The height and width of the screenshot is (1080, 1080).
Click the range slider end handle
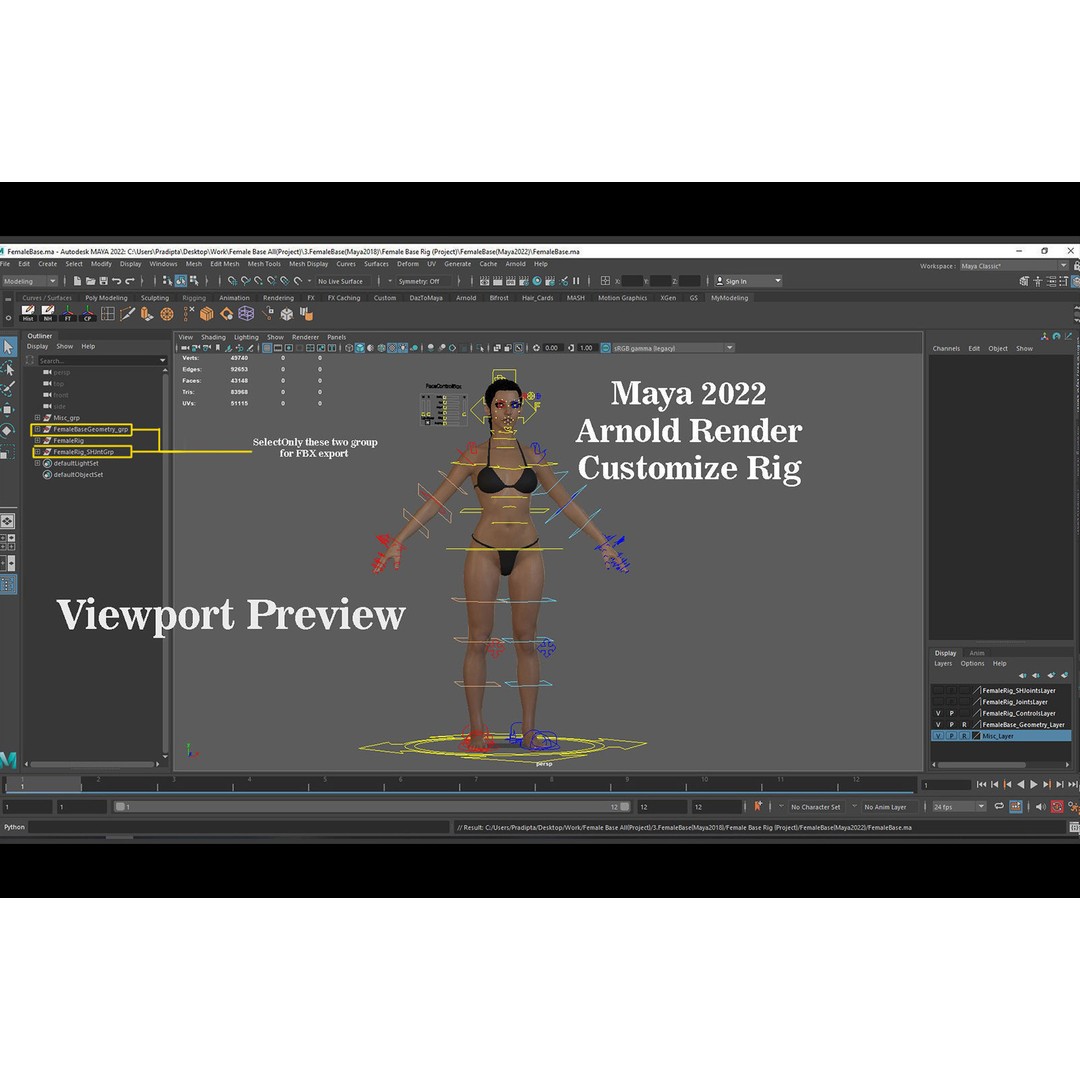click(x=625, y=807)
